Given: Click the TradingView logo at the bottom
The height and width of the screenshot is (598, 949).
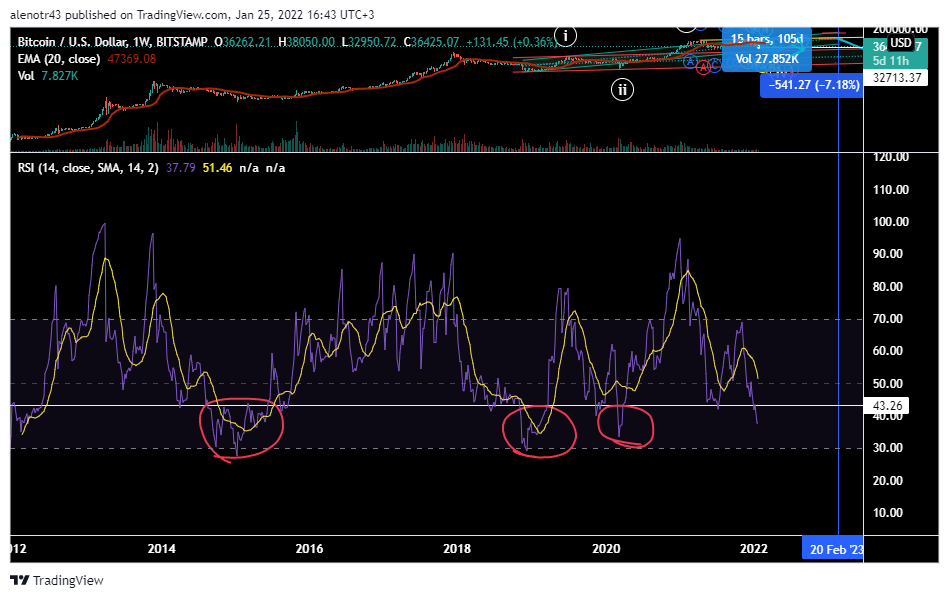Looking at the screenshot, I should pos(57,580).
